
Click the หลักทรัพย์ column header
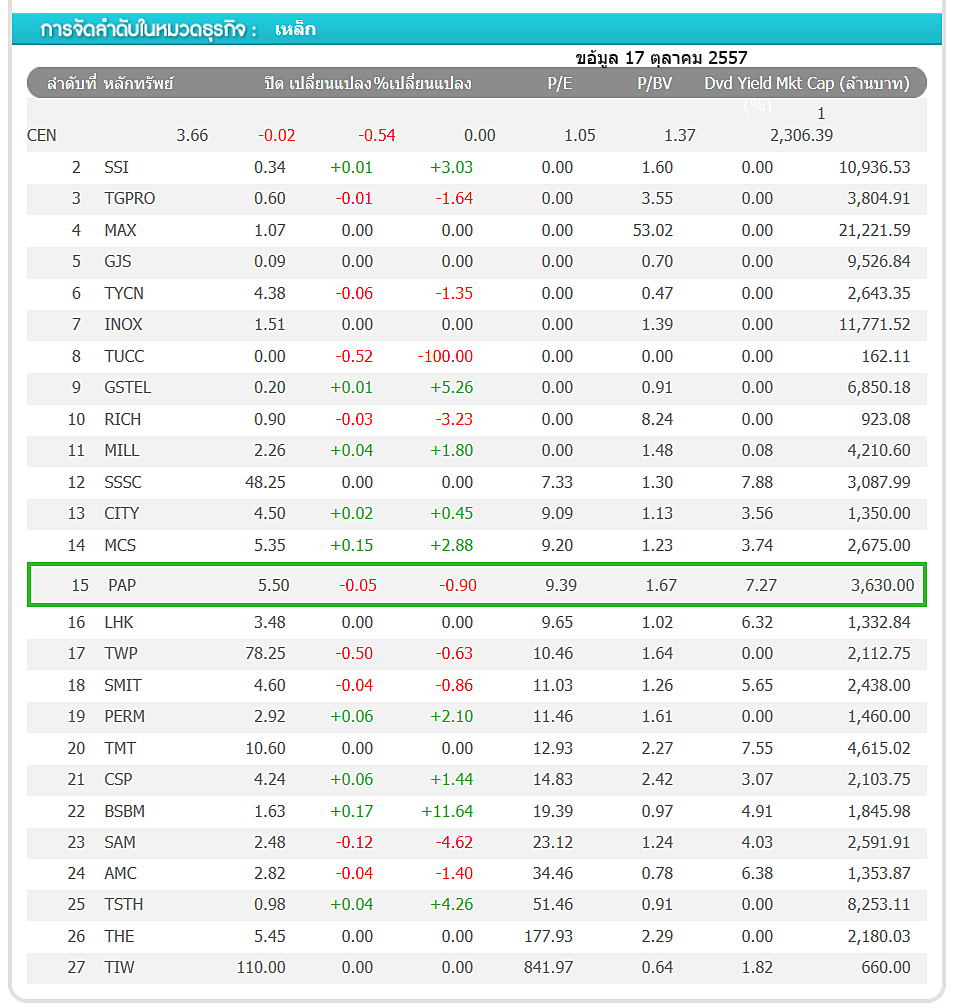[x=138, y=83]
